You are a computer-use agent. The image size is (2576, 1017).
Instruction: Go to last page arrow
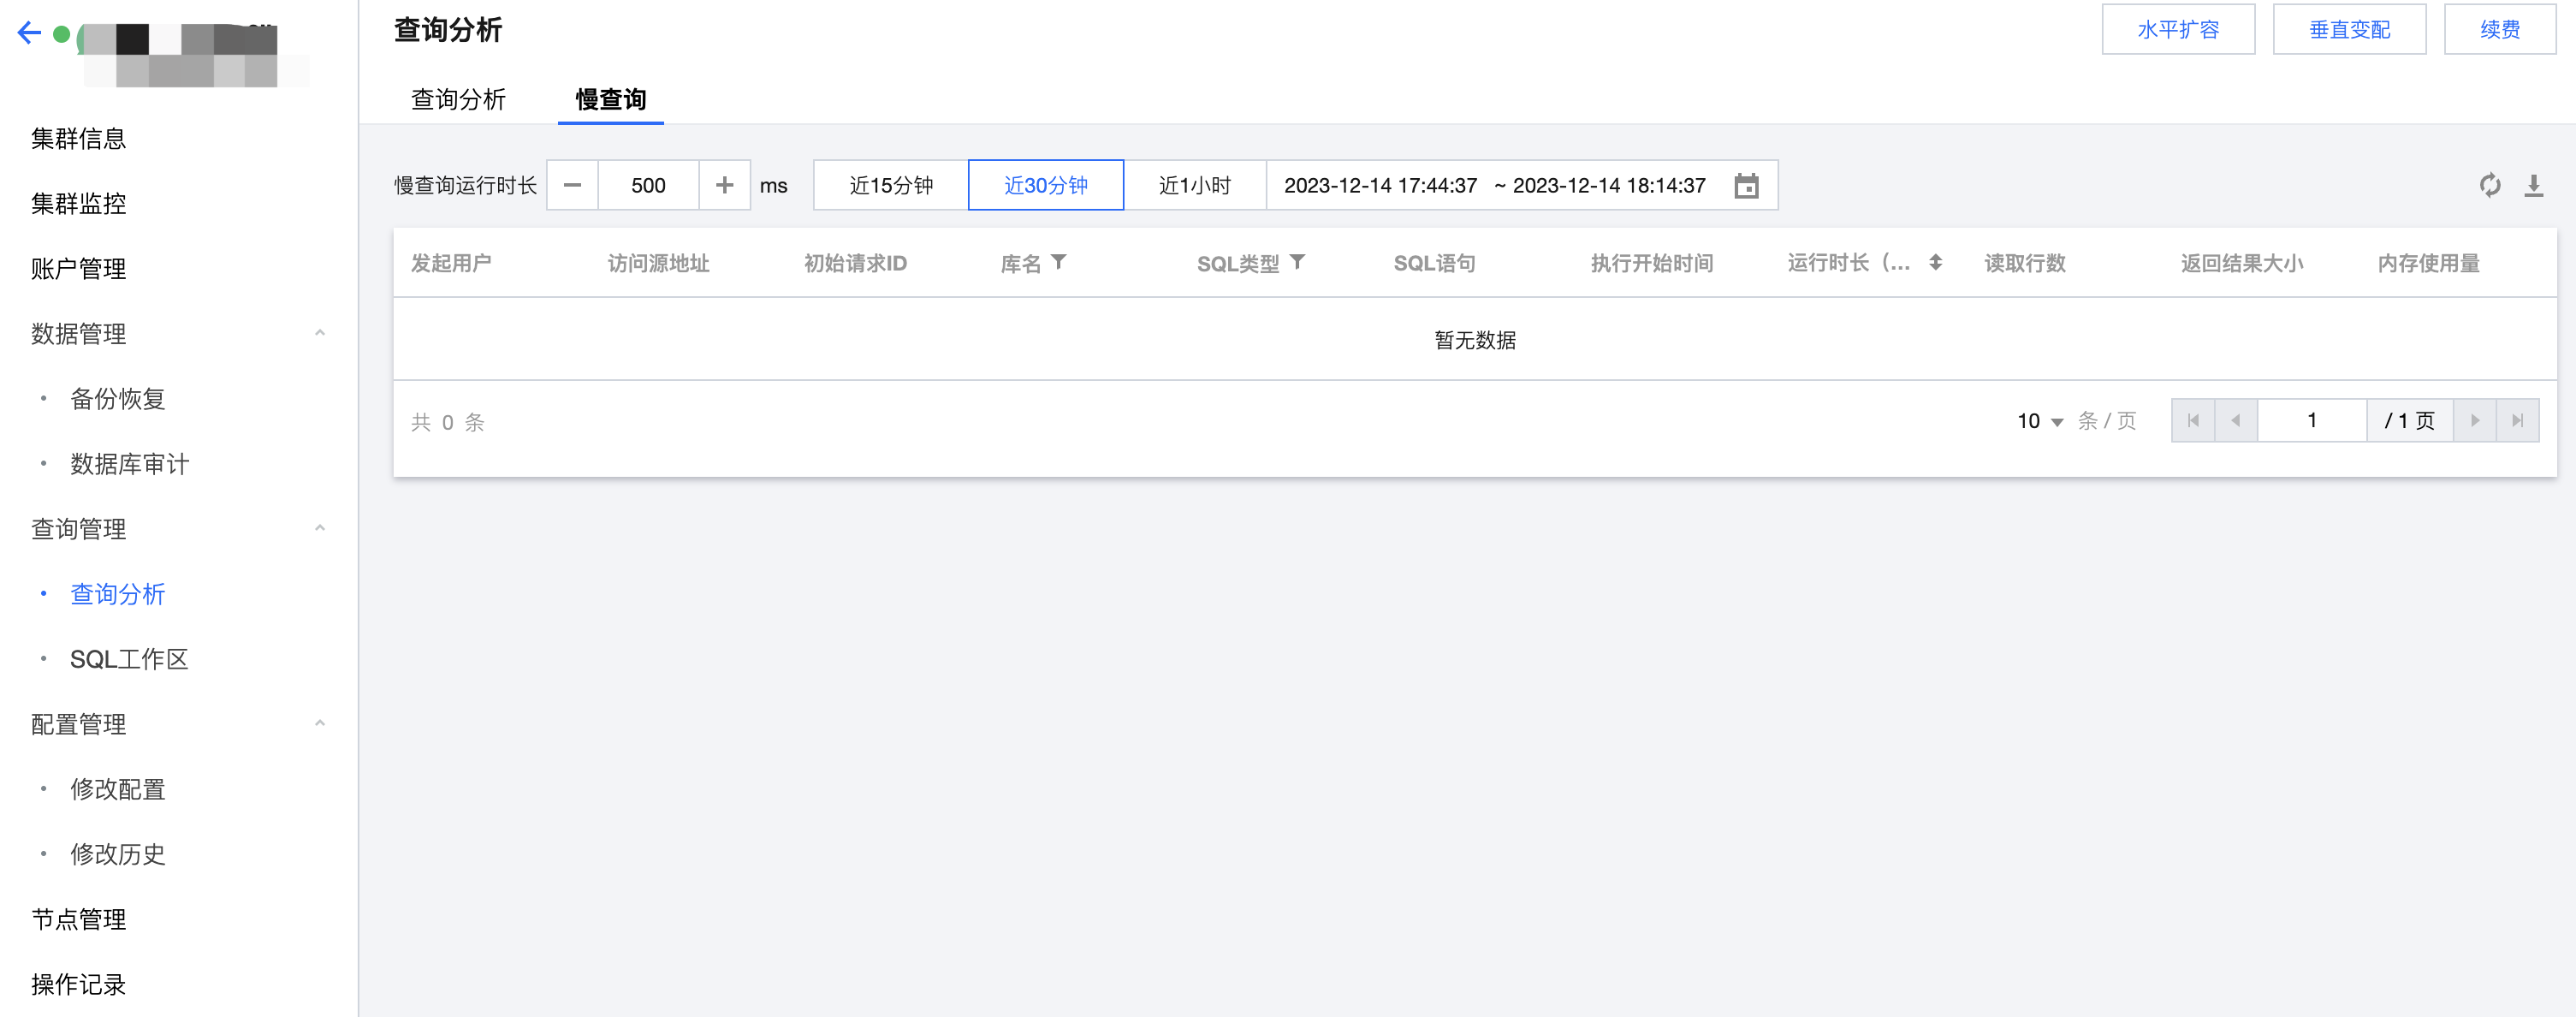(2517, 421)
